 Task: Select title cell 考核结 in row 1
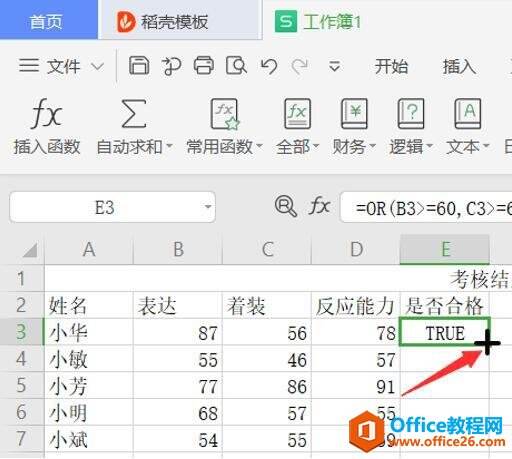click(x=278, y=278)
